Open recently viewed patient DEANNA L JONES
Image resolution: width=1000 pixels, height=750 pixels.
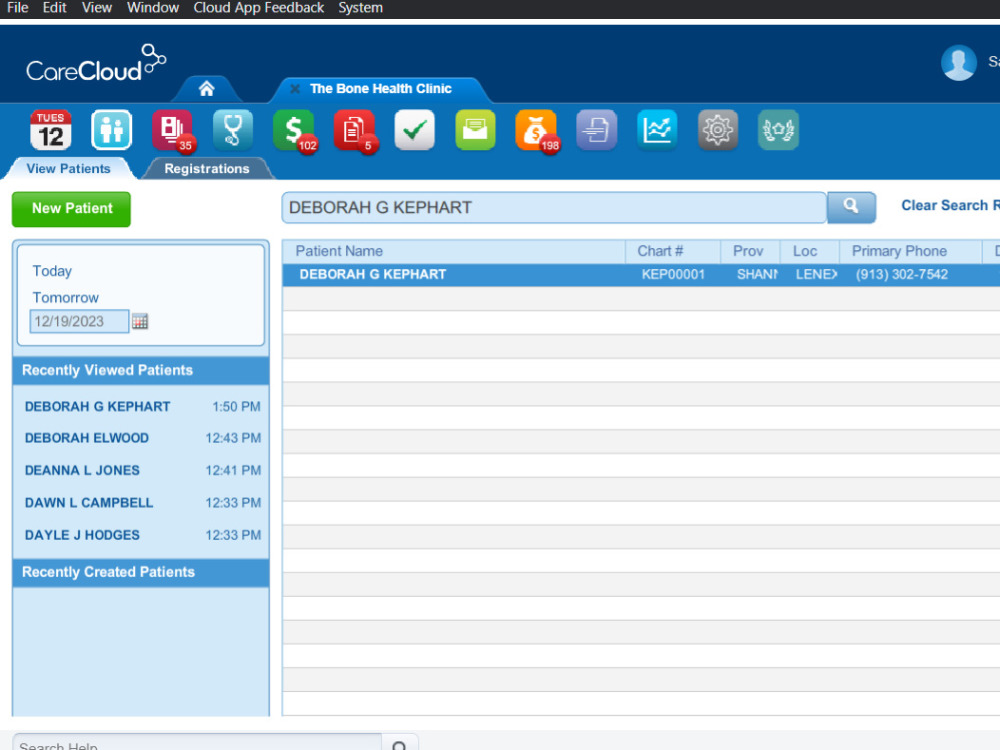[82, 471]
